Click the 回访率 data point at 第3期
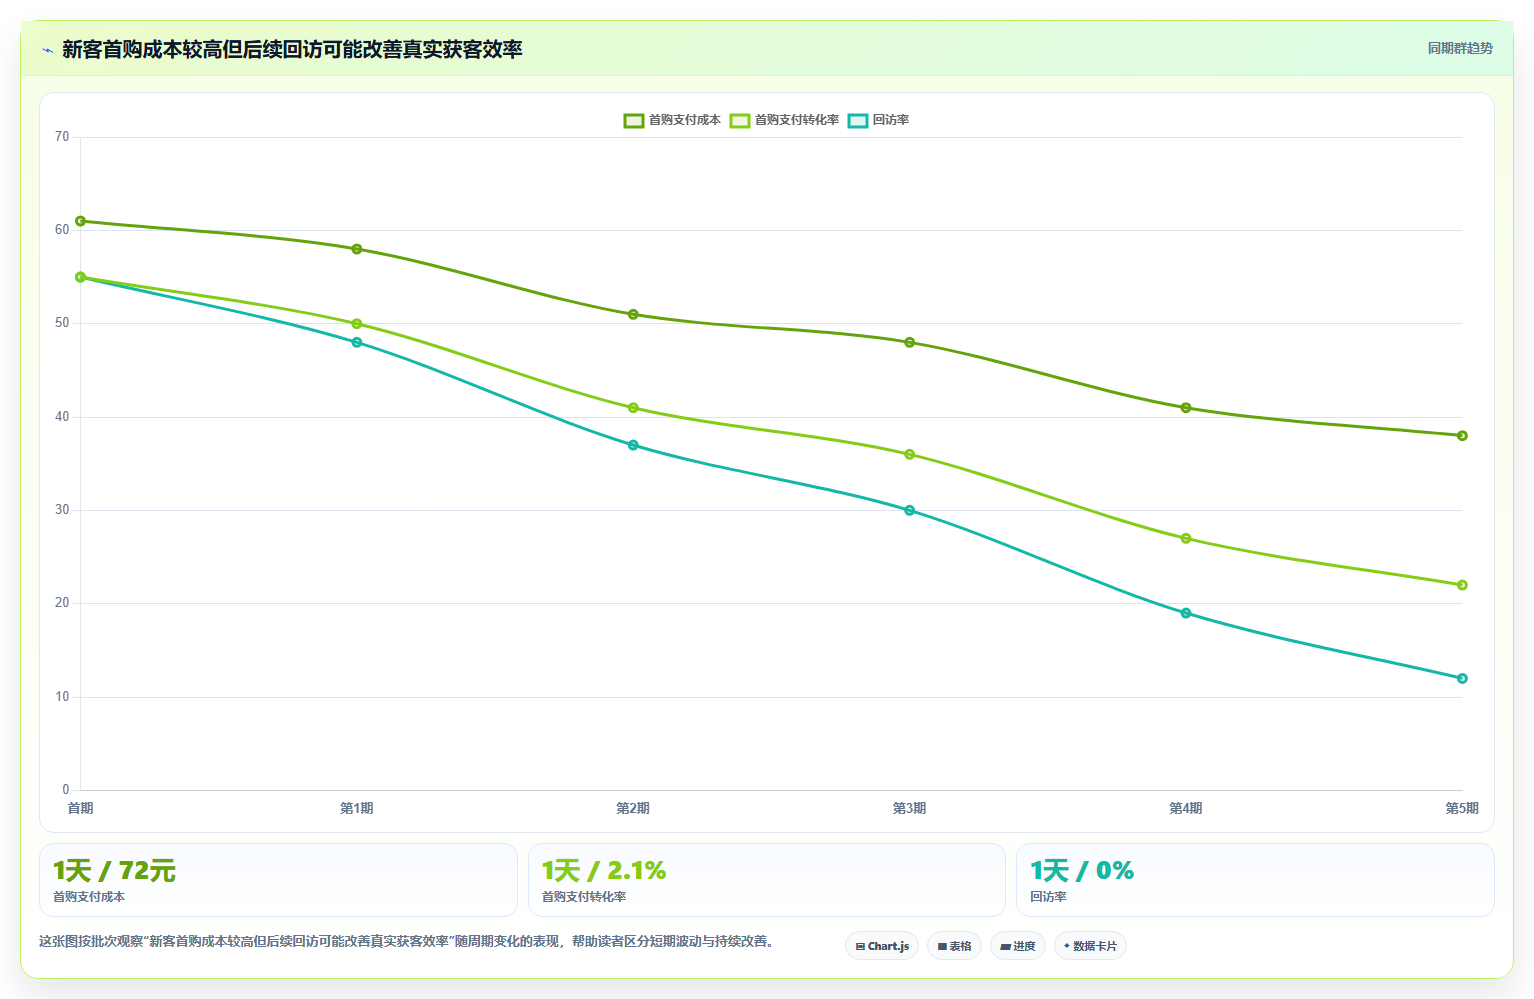 (x=910, y=510)
